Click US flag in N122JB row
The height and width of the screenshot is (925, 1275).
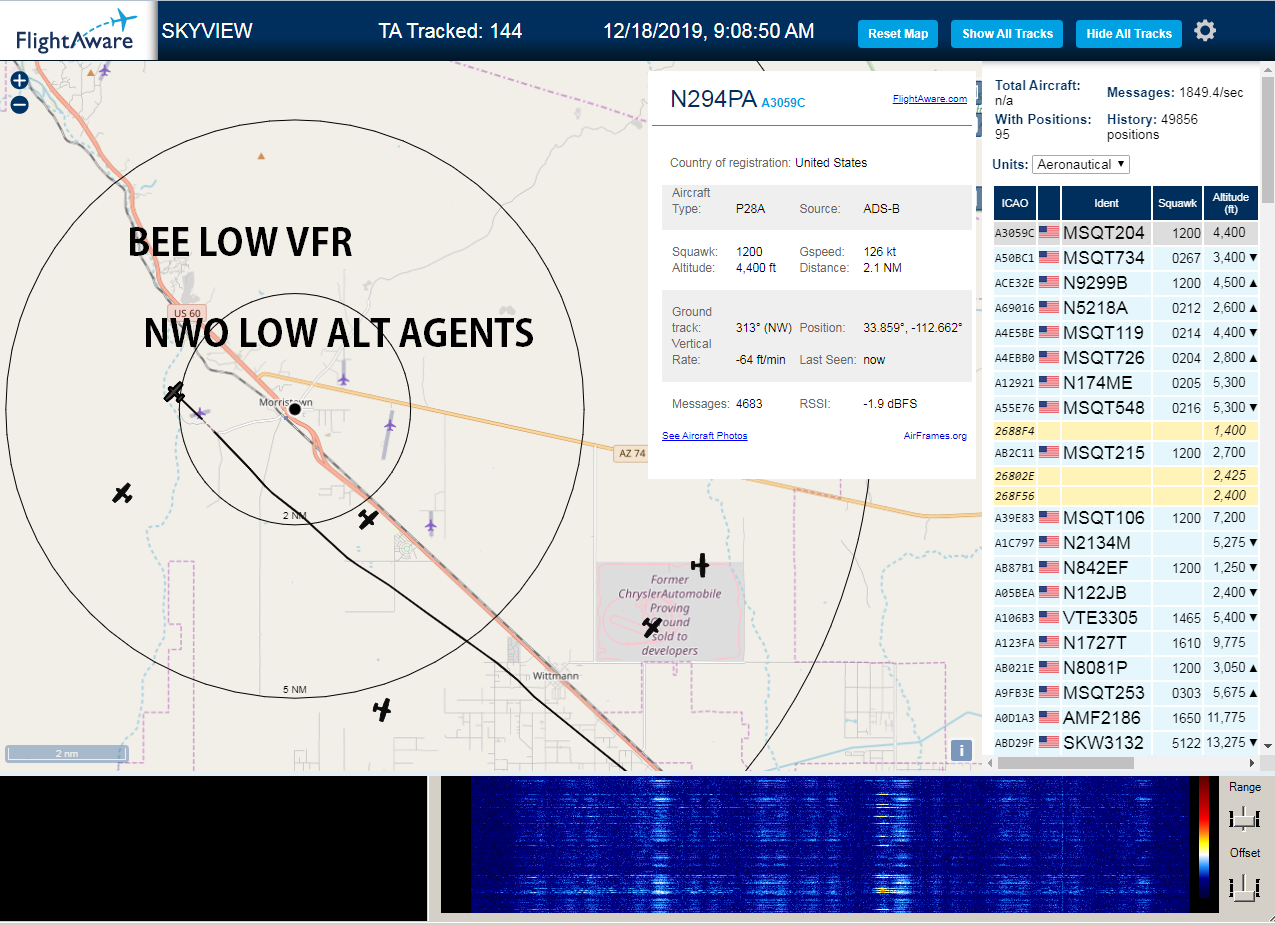coord(1049,593)
